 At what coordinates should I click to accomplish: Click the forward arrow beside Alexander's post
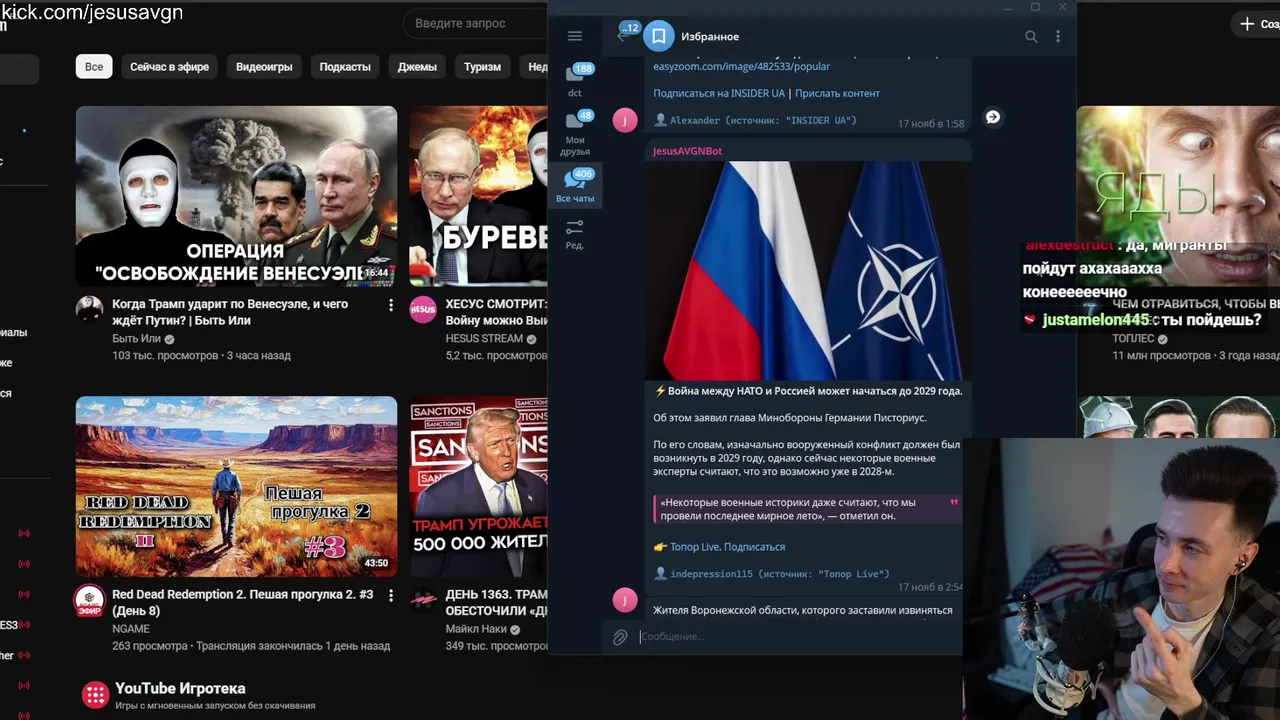(x=992, y=117)
